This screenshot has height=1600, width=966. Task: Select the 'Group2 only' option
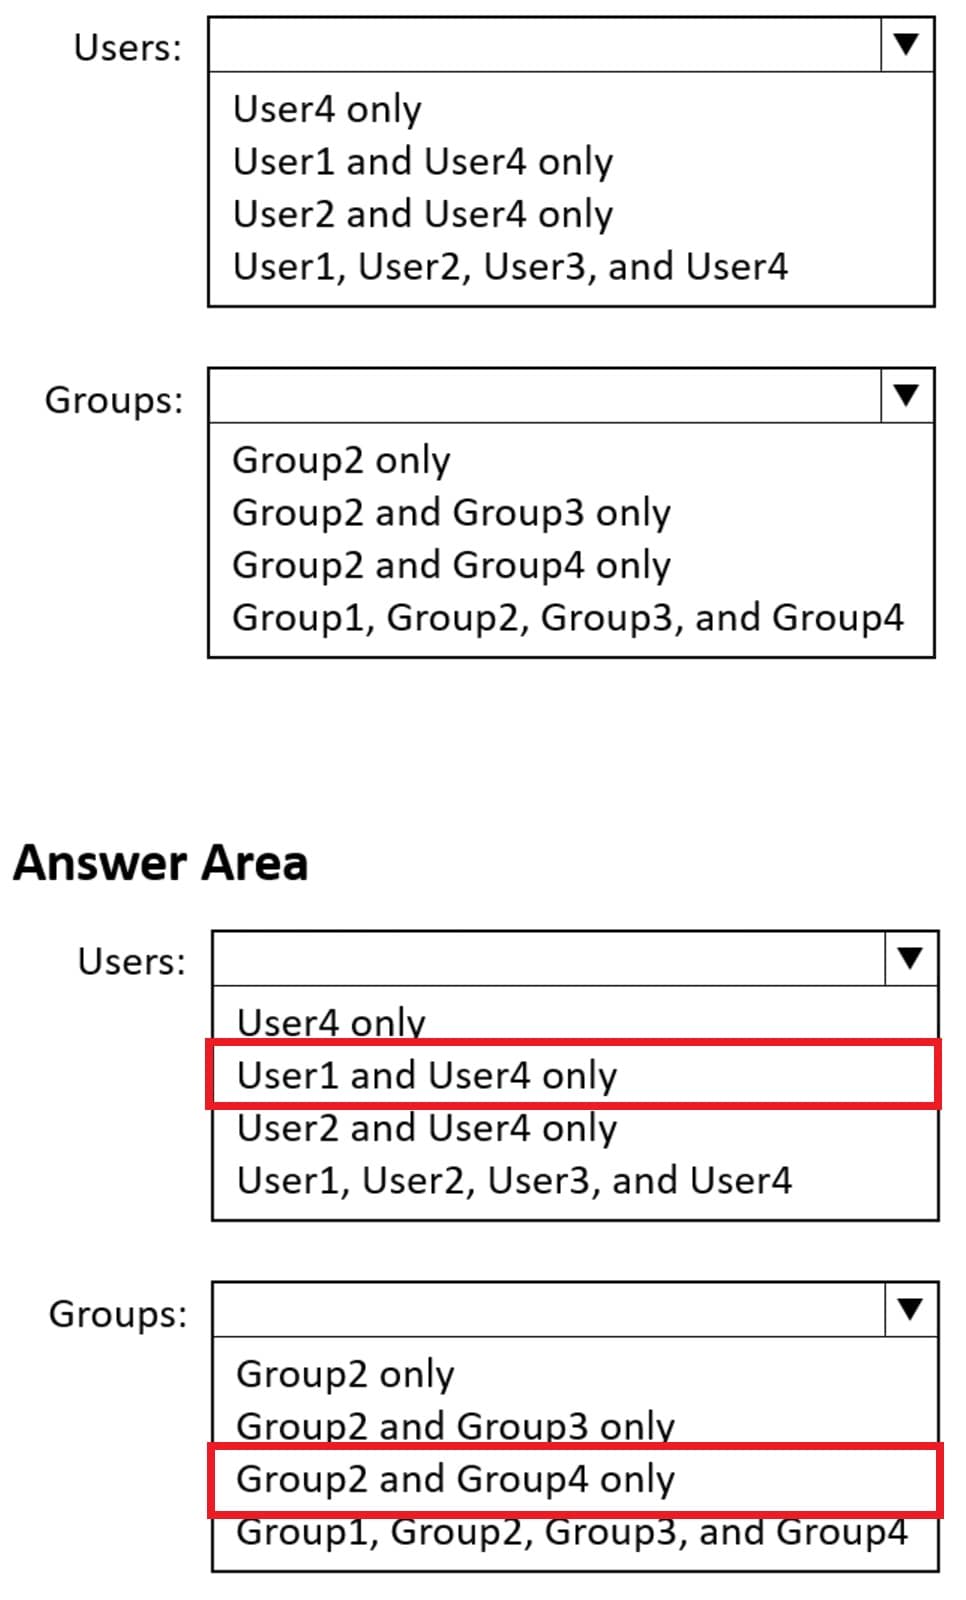pos(342,460)
